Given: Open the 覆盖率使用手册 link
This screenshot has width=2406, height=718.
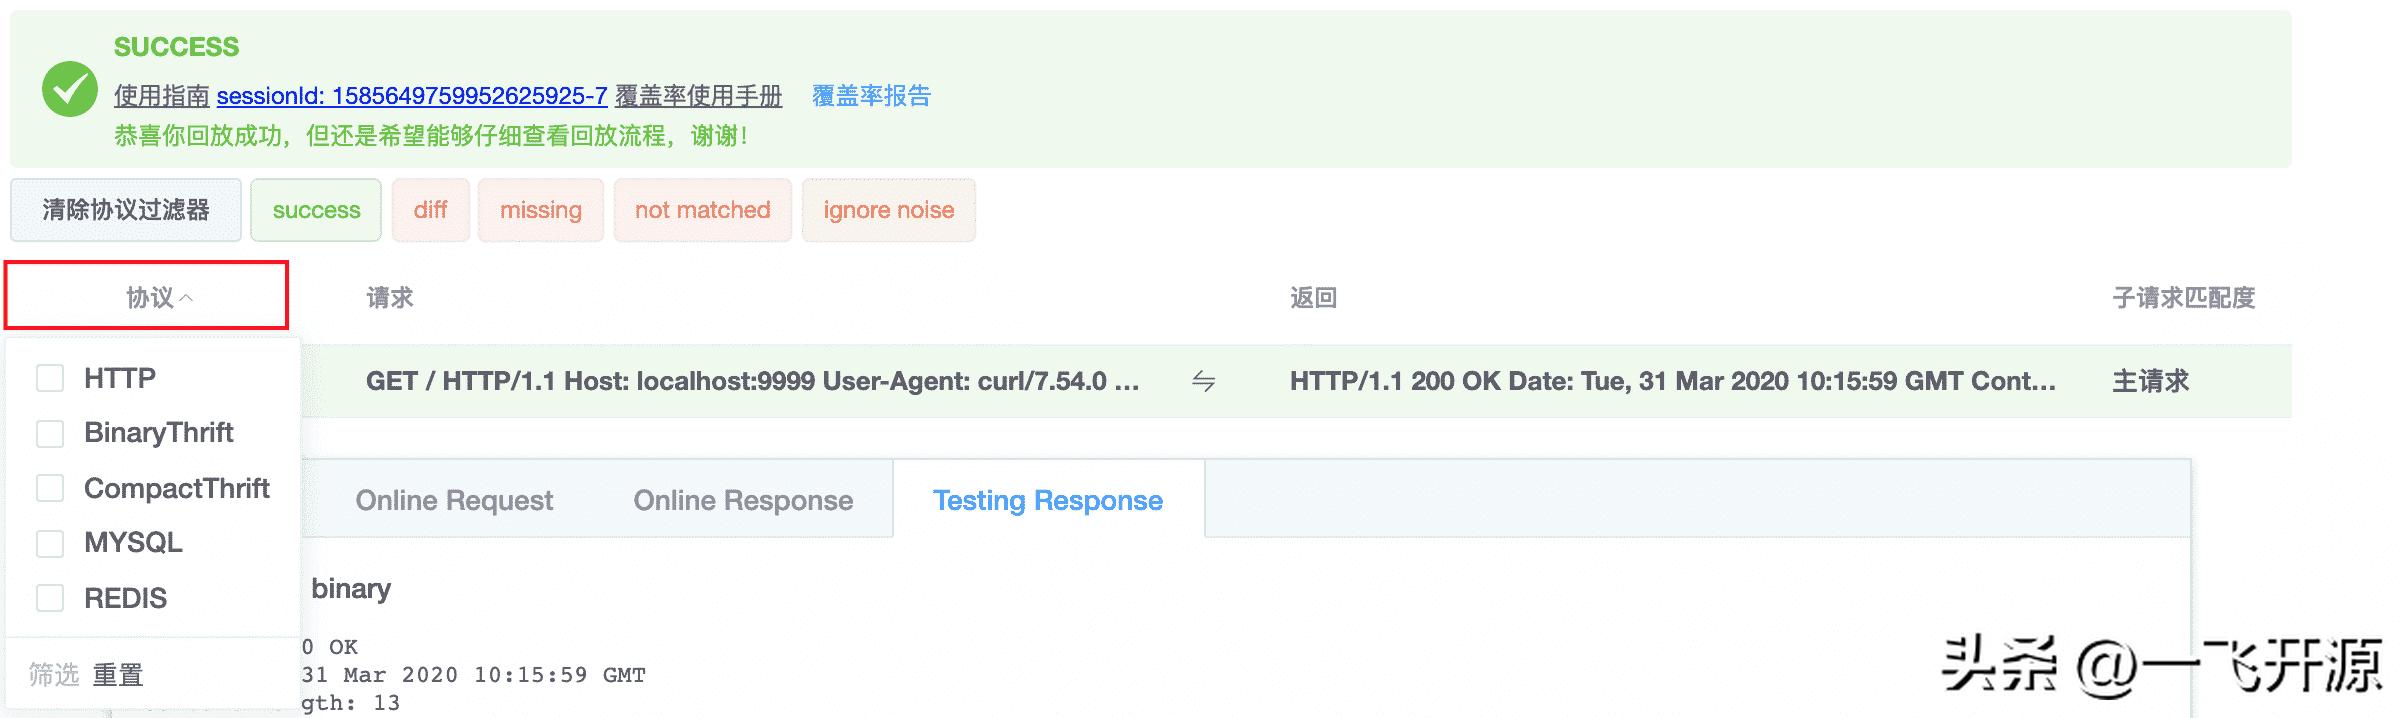Looking at the screenshot, I should (x=699, y=96).
